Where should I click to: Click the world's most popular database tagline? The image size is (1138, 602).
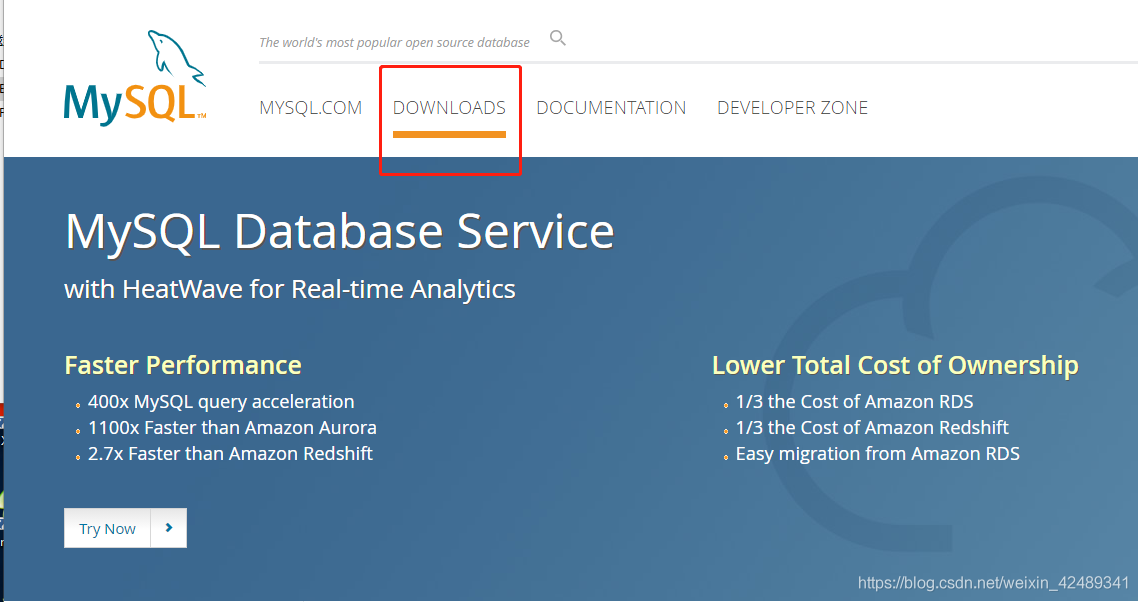pyautogui.click(x=394, y=42)
